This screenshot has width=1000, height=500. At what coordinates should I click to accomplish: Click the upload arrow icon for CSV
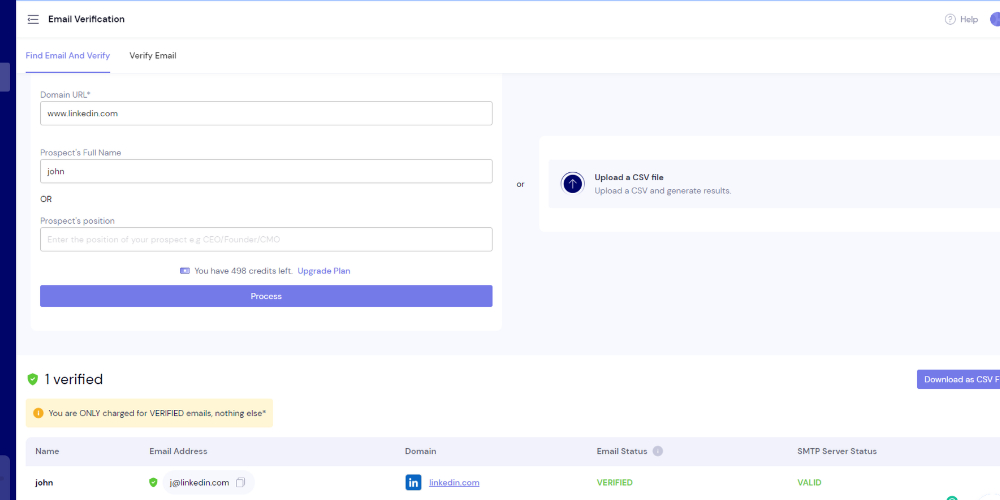click(572, 183)
